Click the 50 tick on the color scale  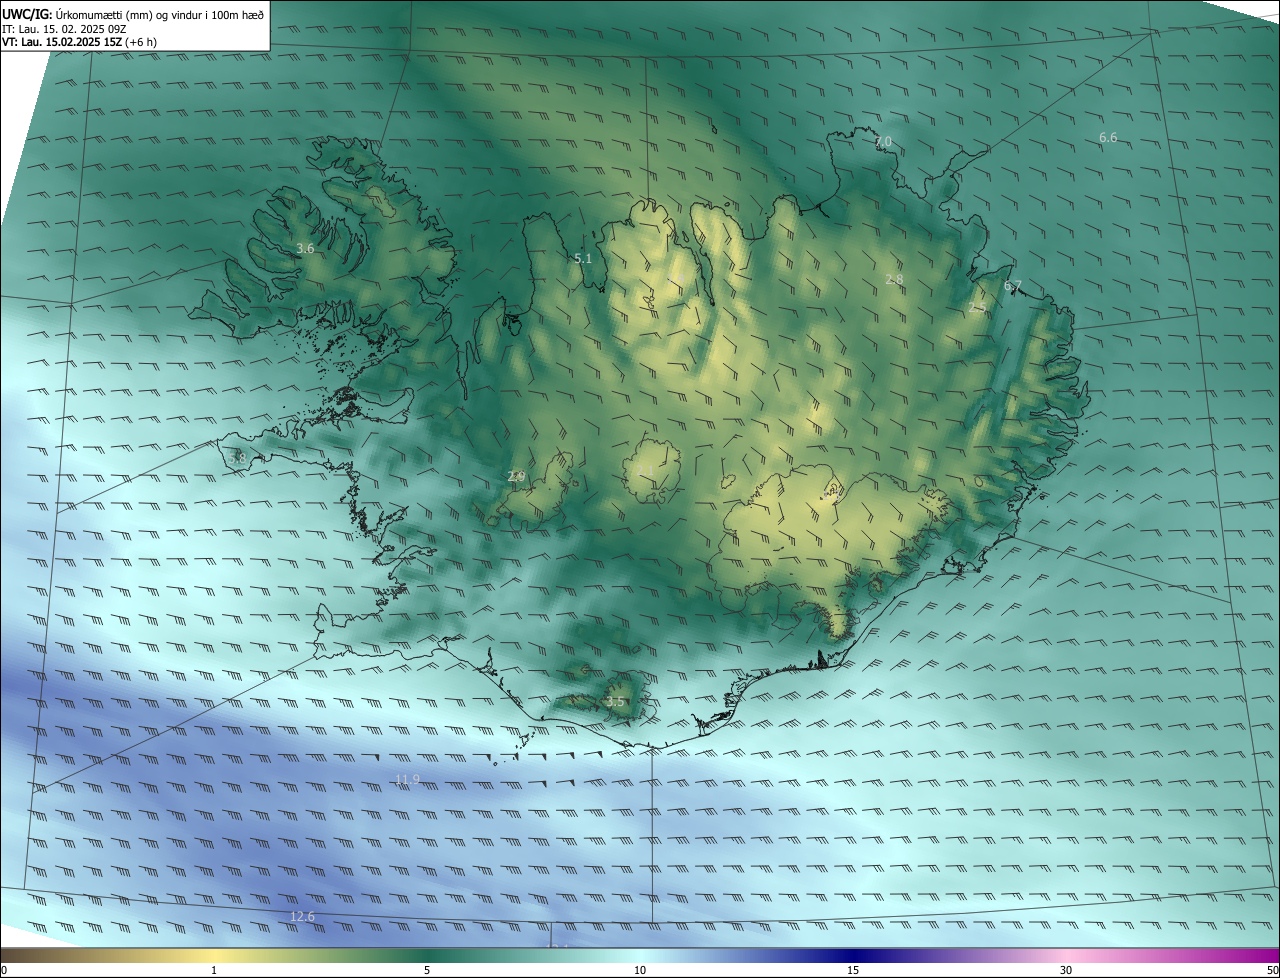pyautogui.click(x=1272, y=971)
